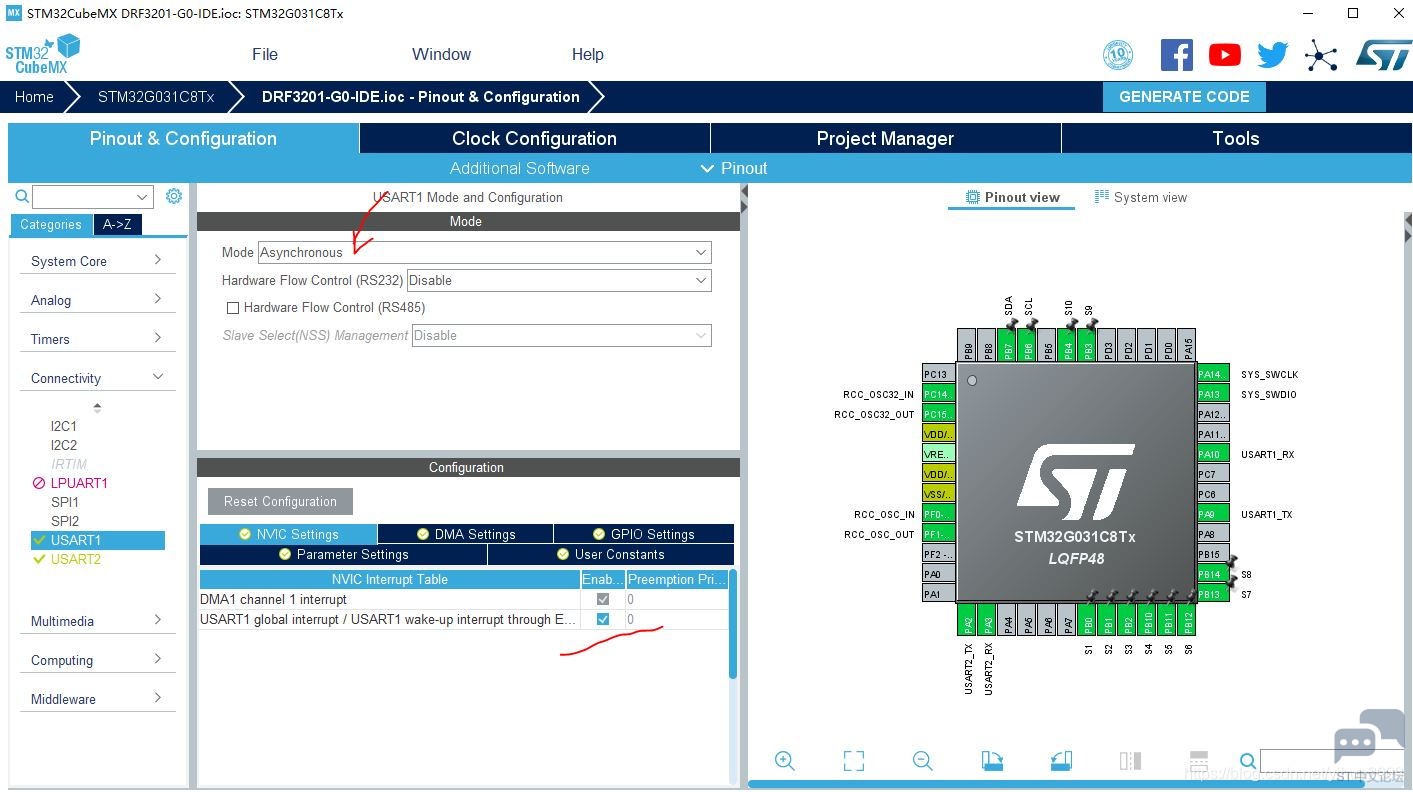Toggle DMA1 channel 1 interrupt checkbox
The image size is (1413, 792).
coord(603,599)
